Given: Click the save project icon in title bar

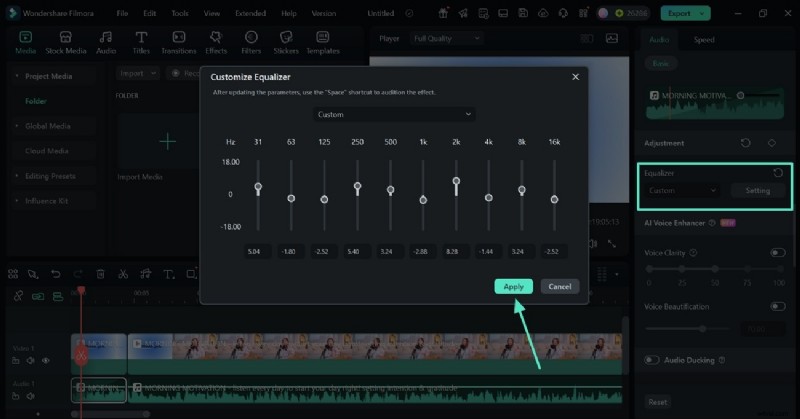Looking at the screenshot, I should point(523,13).
